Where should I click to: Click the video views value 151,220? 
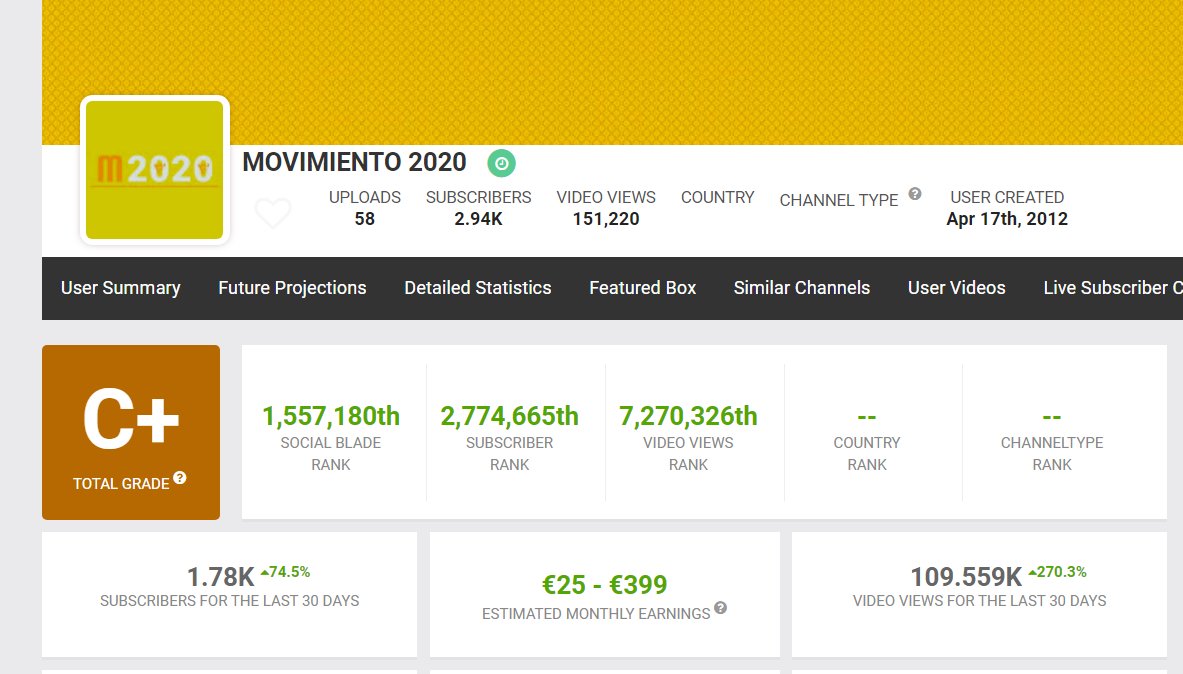pos(606,219)
